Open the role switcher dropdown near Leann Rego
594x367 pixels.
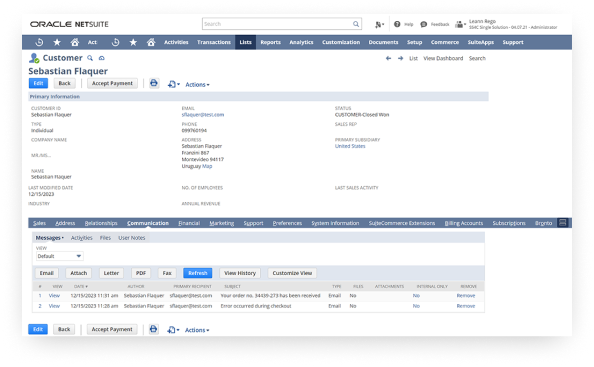(x=460, y=24)
